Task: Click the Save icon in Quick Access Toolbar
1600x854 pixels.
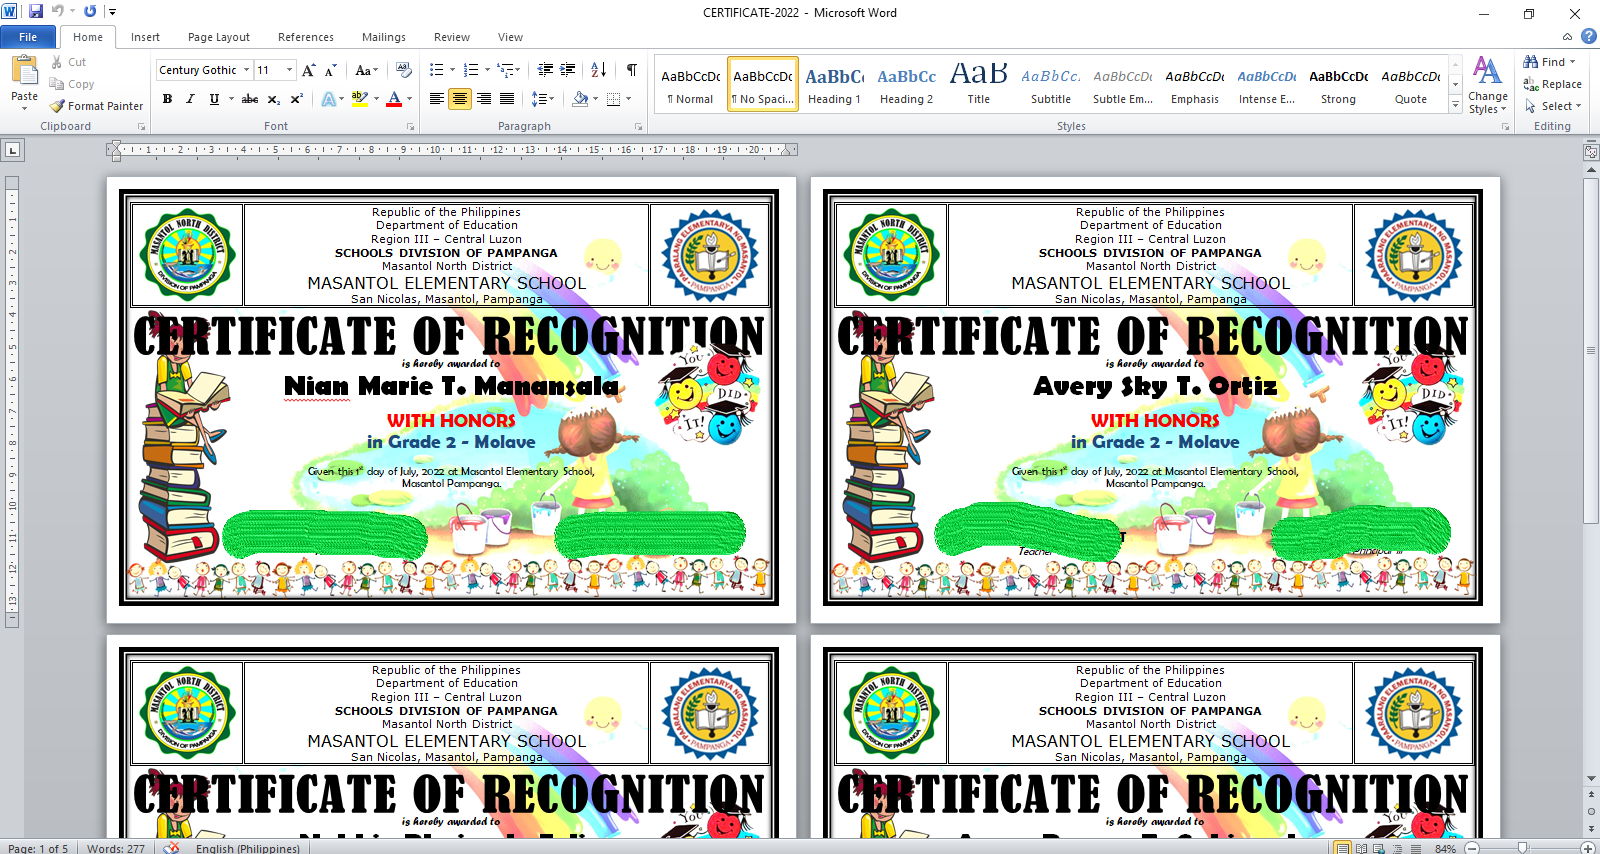Action: tap(36, 12)
